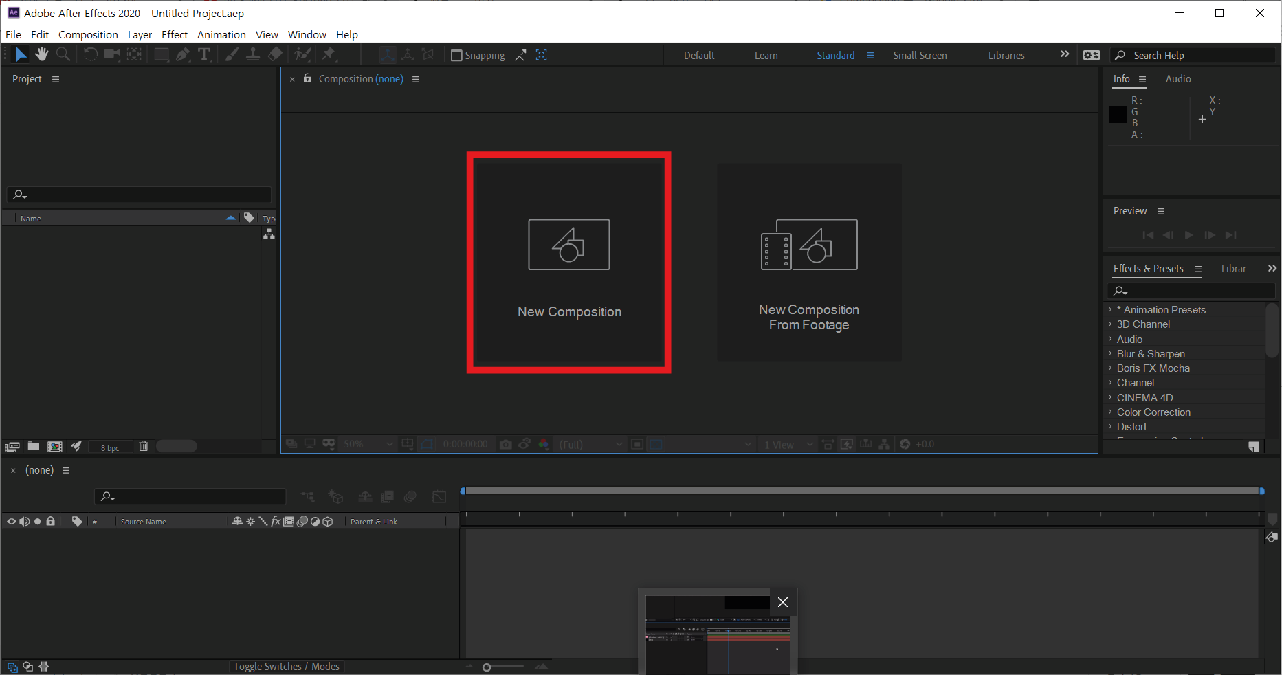The width and height of the screenshot is (1282, 675).
Task: Select the Selection arrow tool
Action: click(x=20, y=55)
